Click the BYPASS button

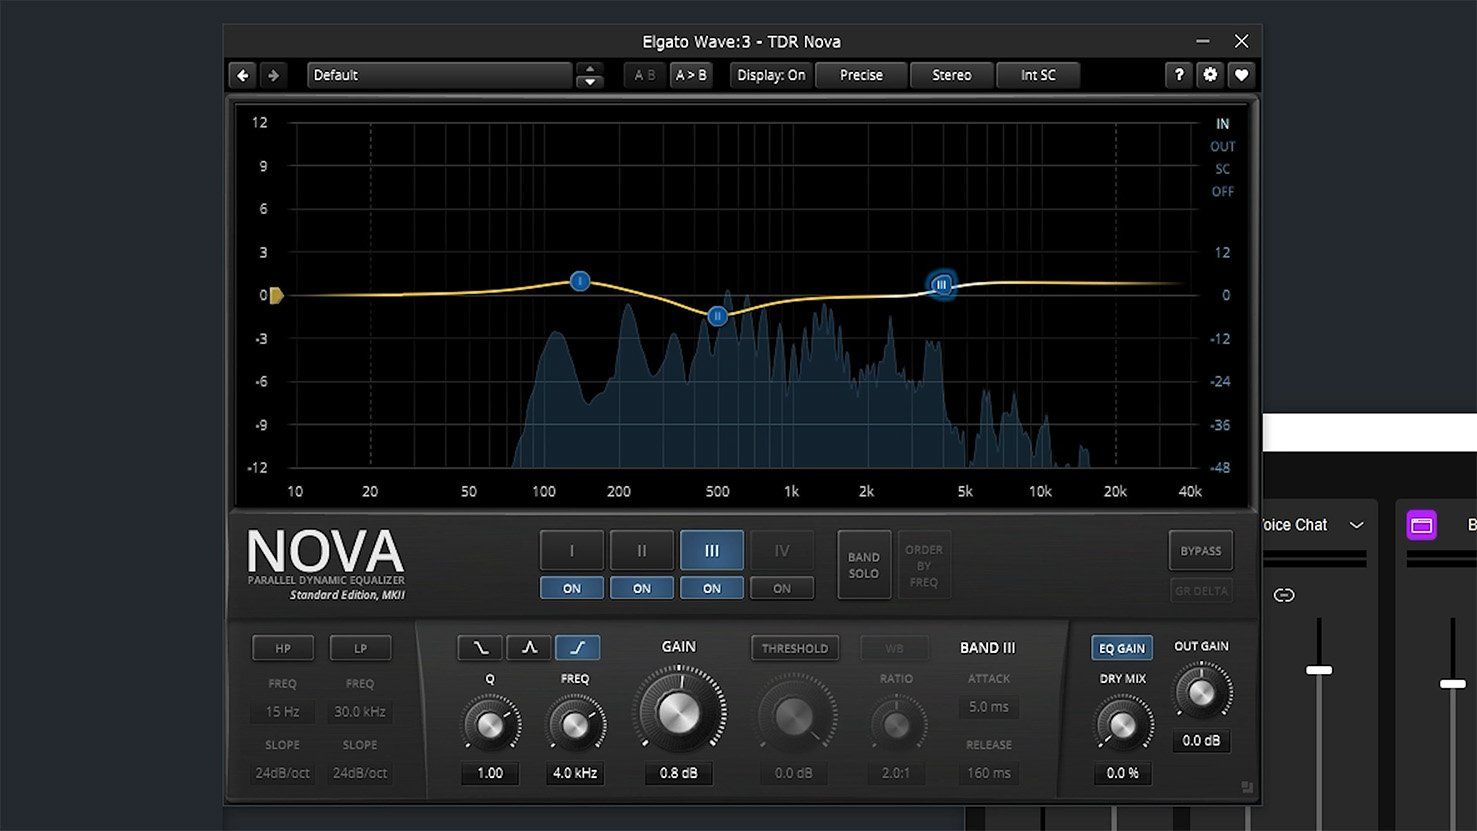point(1200,551)
